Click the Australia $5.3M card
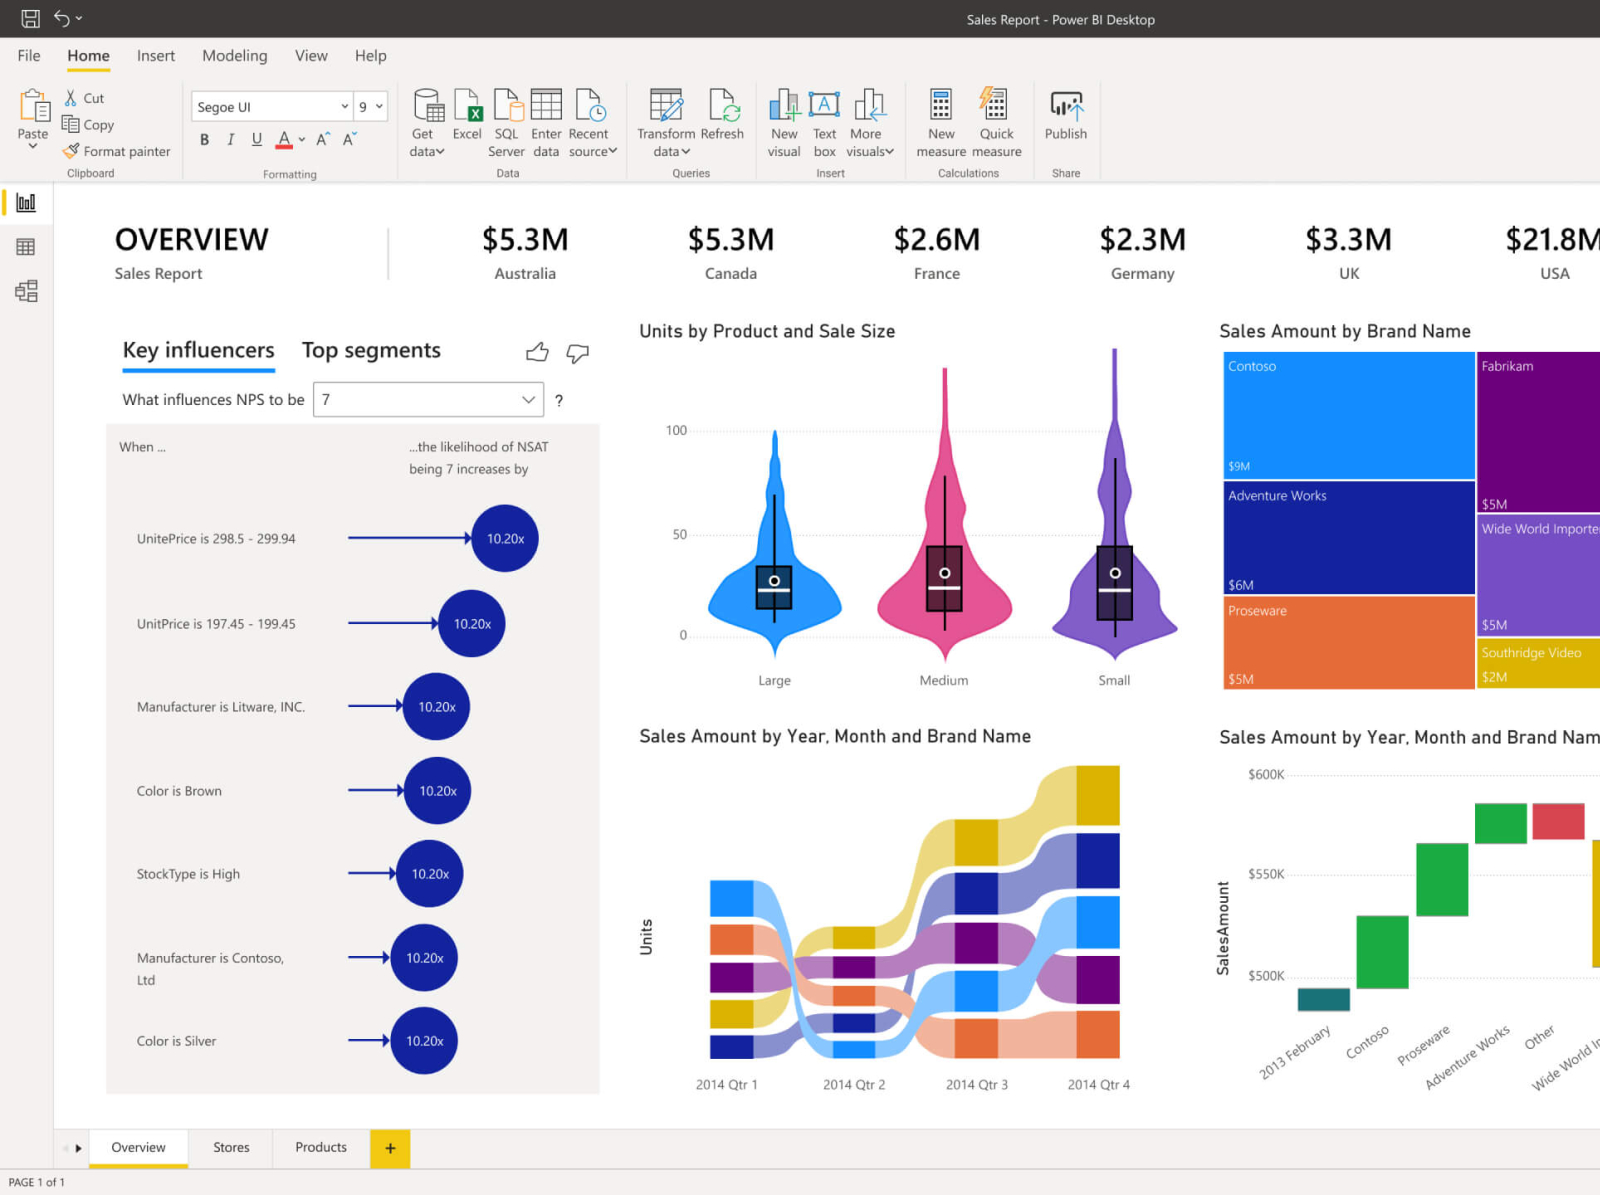Viewport: 1600px width, 1195px height. click(525, 252)
